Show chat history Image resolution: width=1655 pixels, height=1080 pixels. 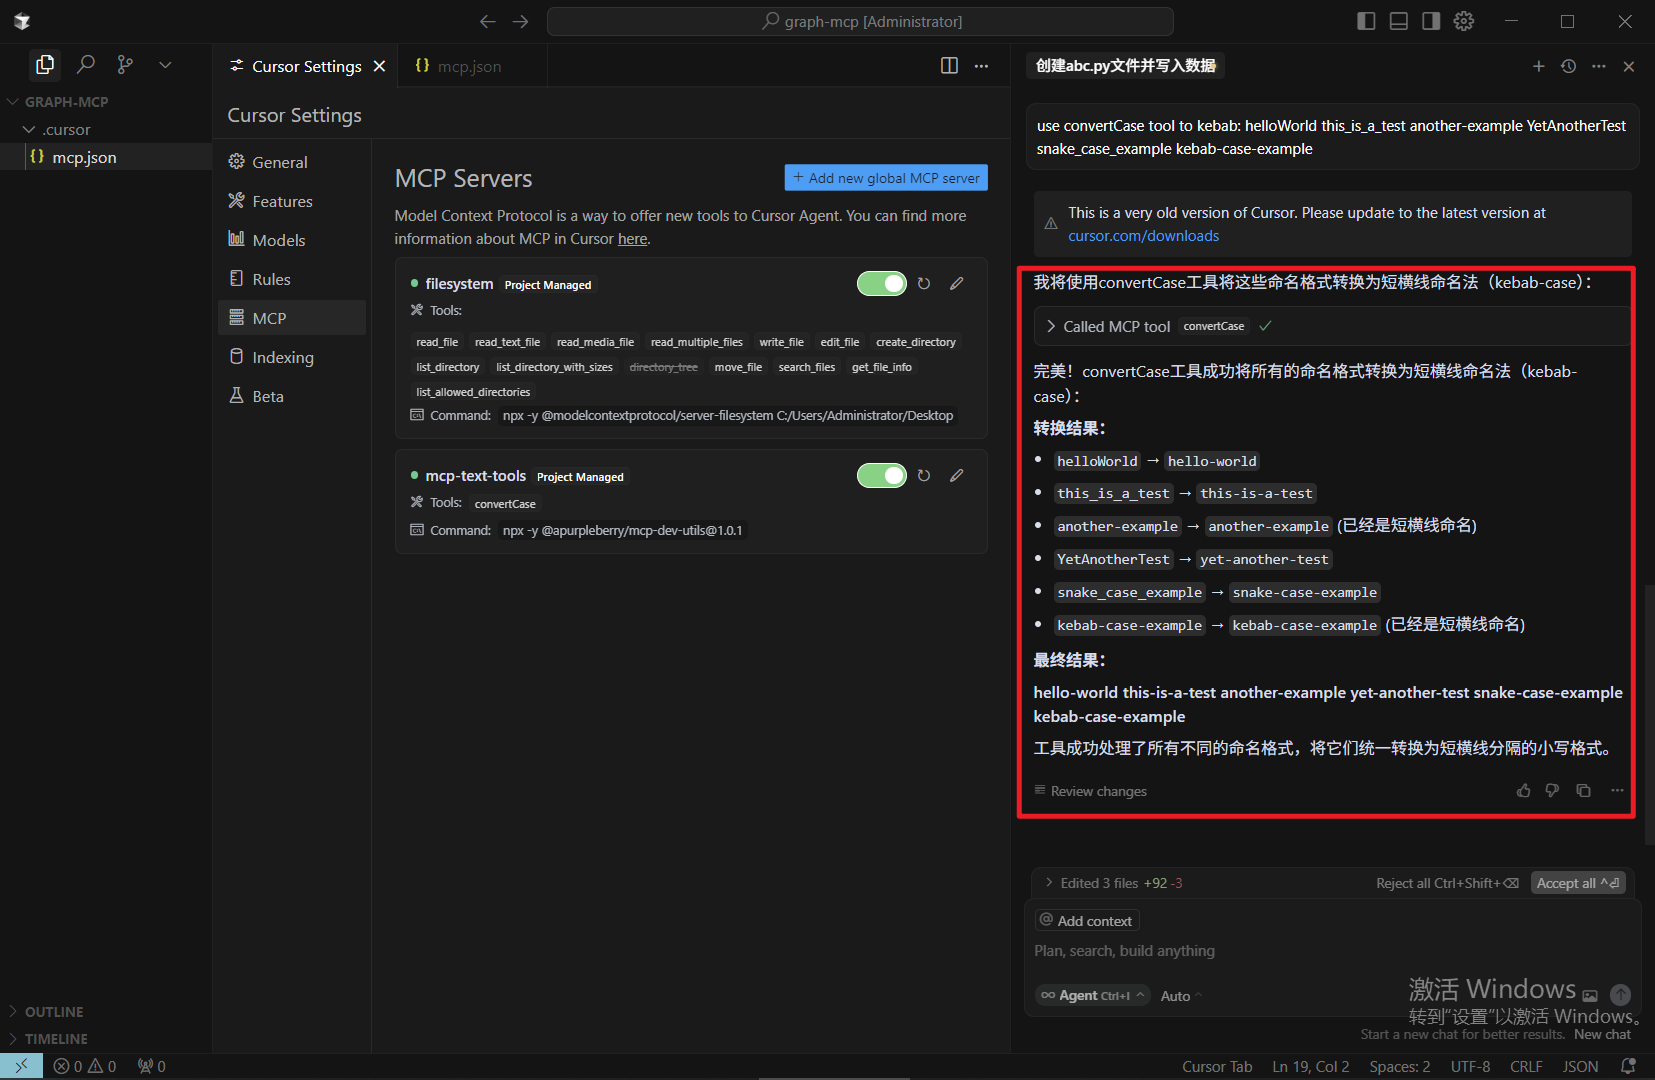(x=1568, y=66)
